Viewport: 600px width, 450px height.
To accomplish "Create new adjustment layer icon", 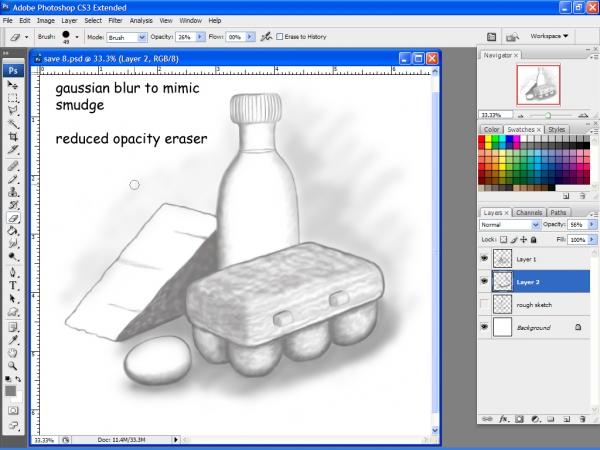I will (535, 419).
